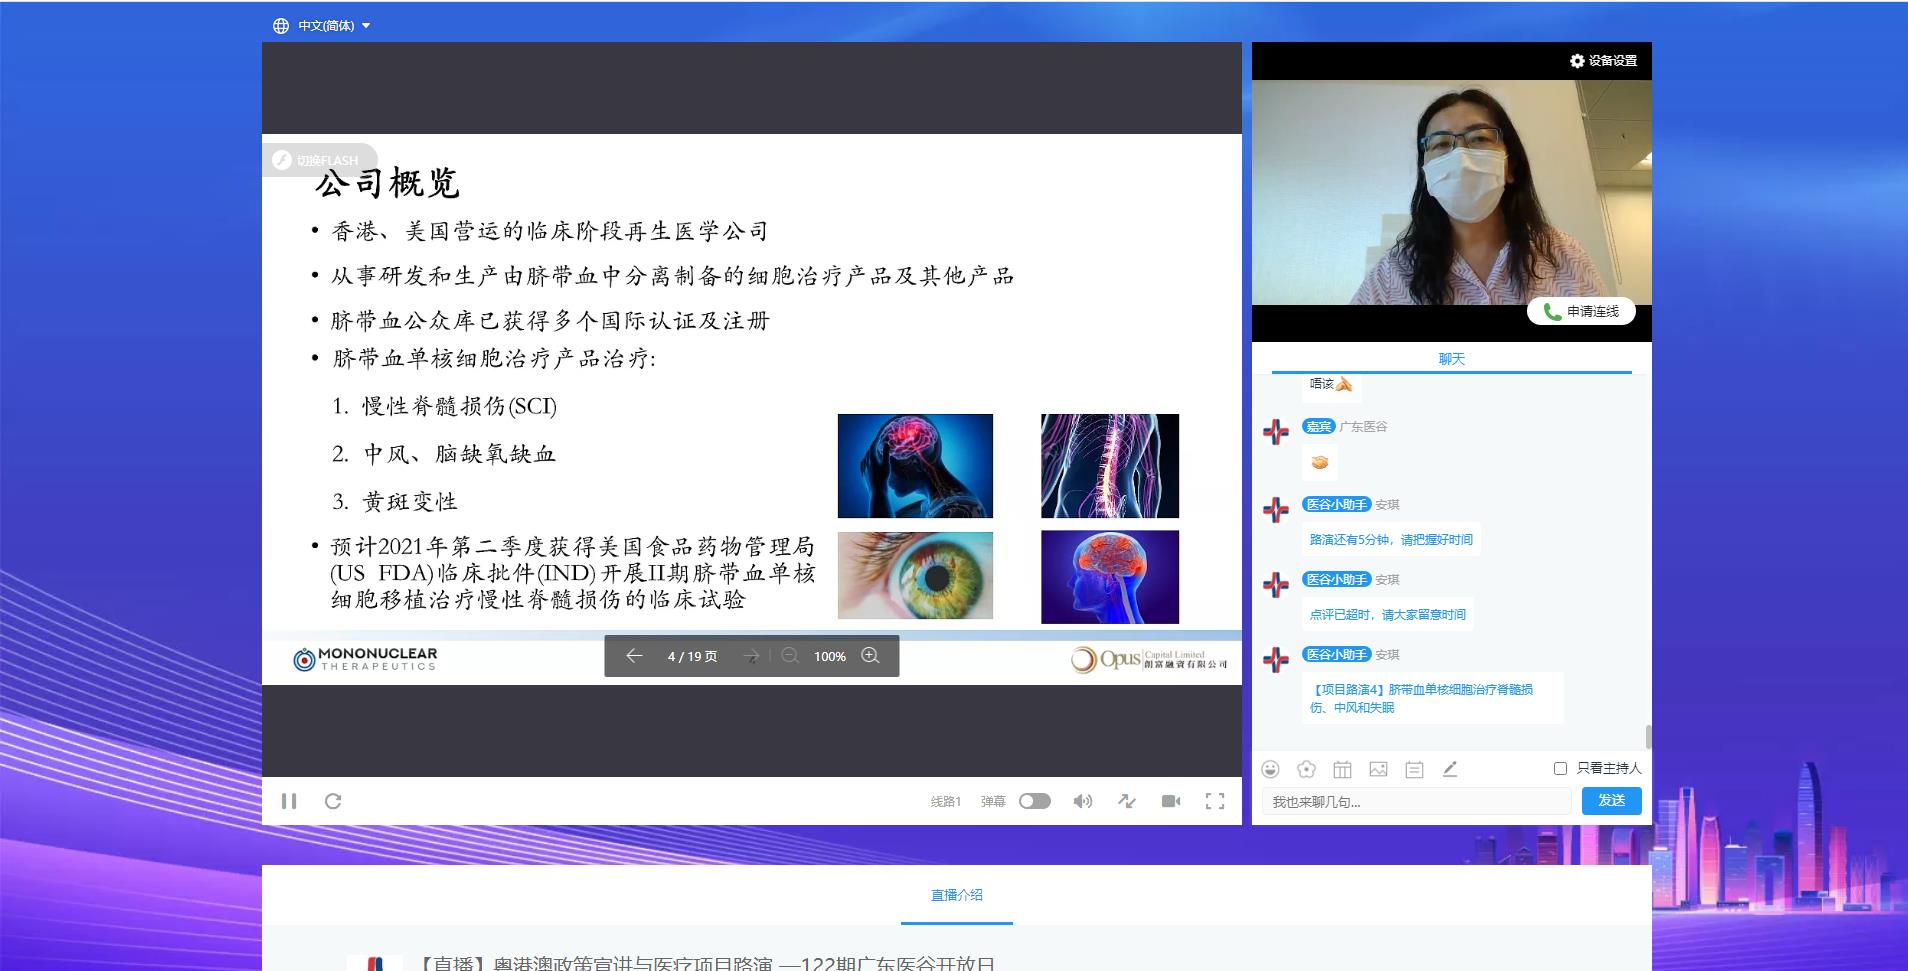Image resolution: width=1908 pixels, height=971 pixels.
Task: Toggle the 弹幕 danmaku switch
Action: click(x=1034, y=801)
